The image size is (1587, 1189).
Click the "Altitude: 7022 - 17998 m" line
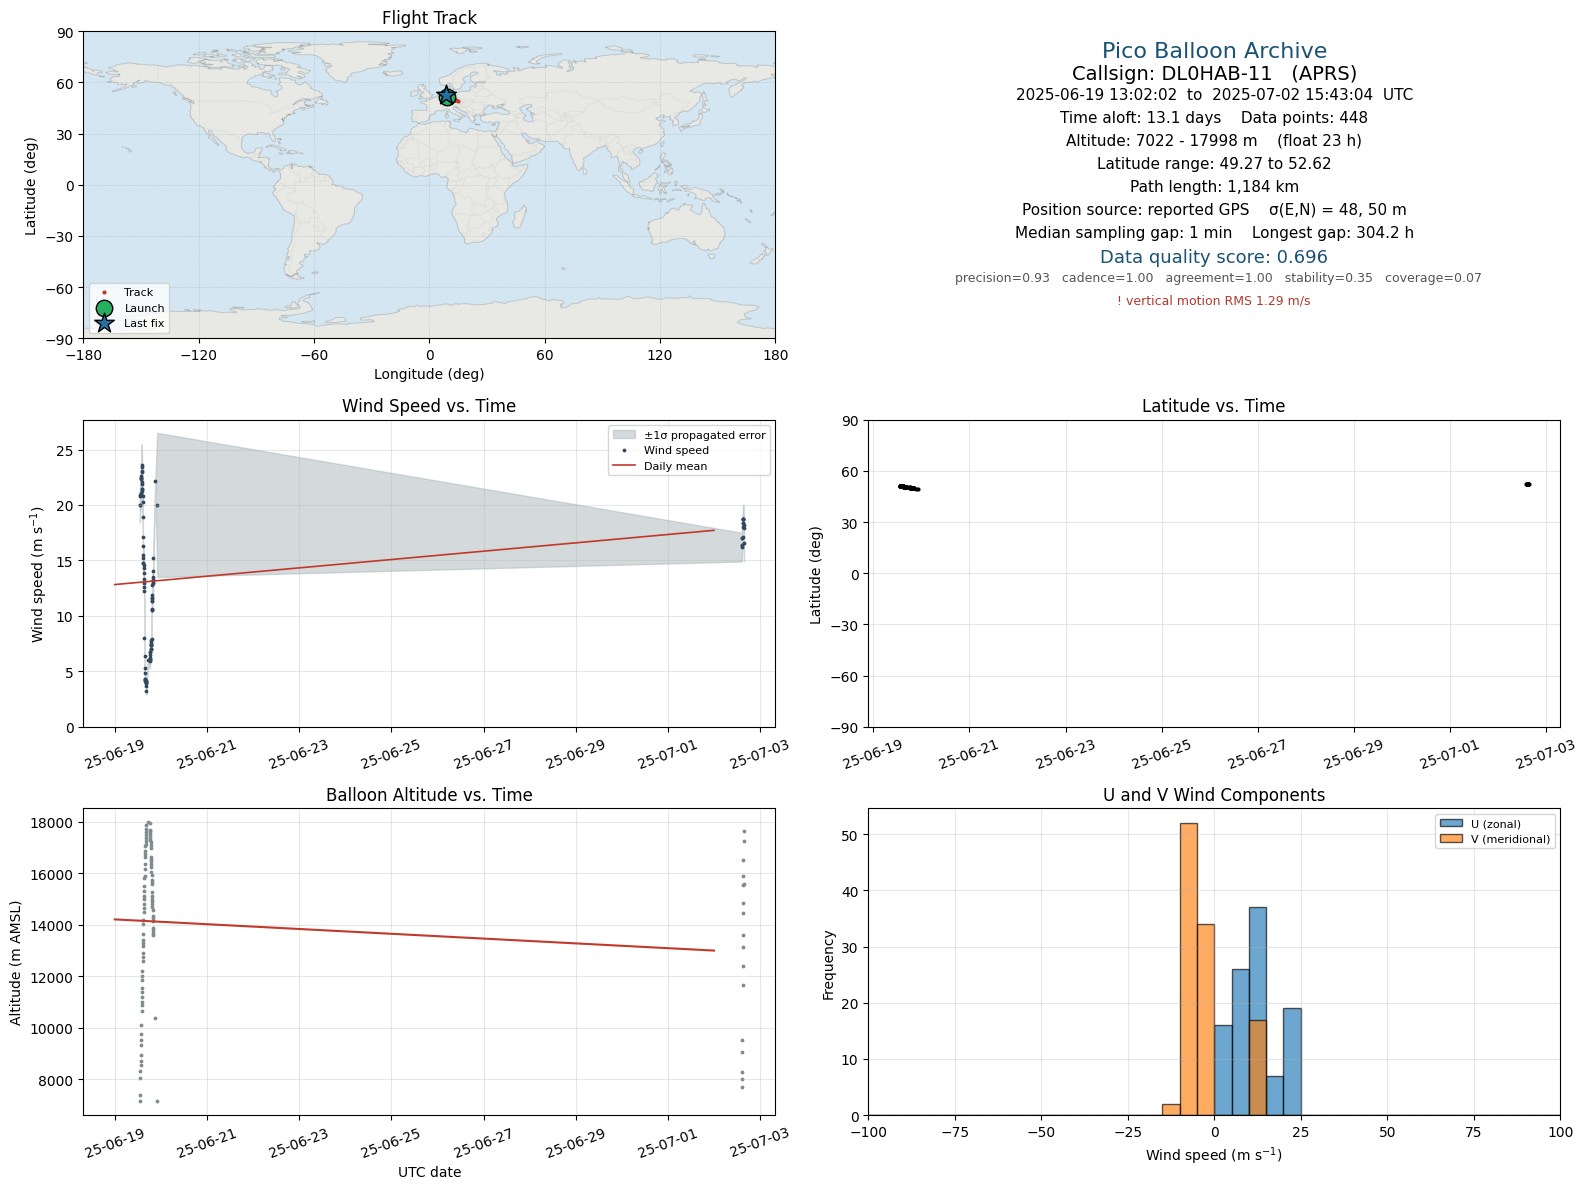coord(1214,141)
